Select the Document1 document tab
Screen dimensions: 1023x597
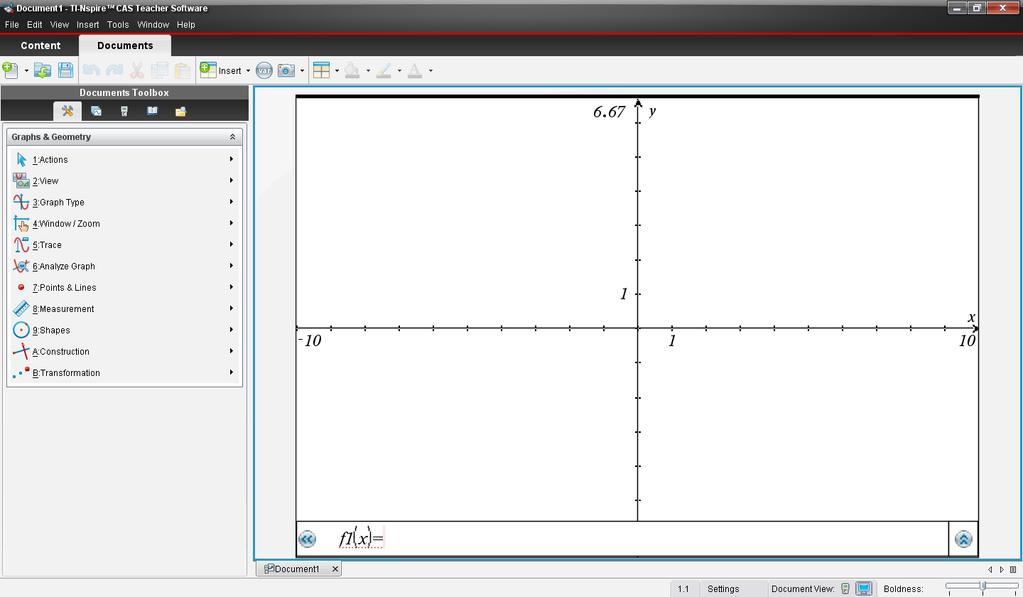[x=292, y=569]
